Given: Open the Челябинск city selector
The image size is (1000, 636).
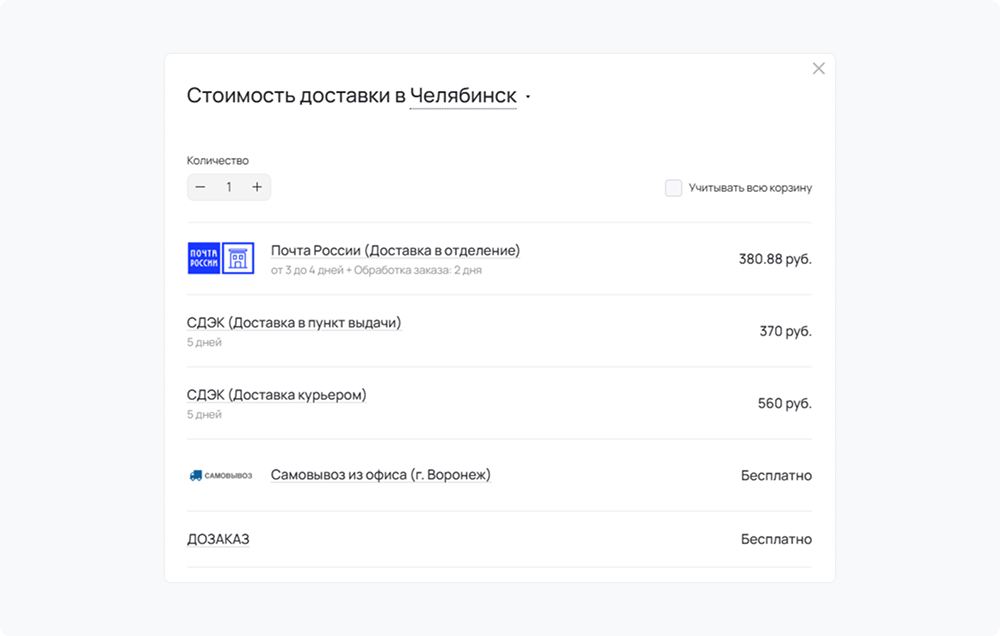Looking at the screenshot, I should coord(463,96).
